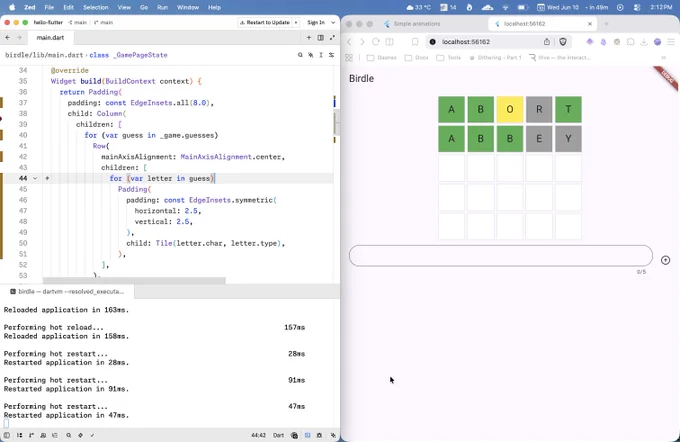Open the Dashes bookmarks folder
Viewport: 680px width, 442px height.
coord(382,57)
